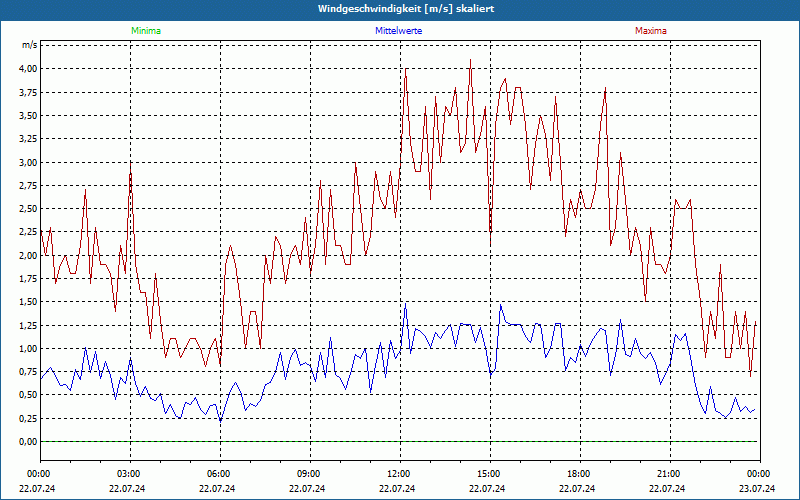Click the 15:00 time axis label
Viewport: 800px width, 500px height.
click(490, 474)
